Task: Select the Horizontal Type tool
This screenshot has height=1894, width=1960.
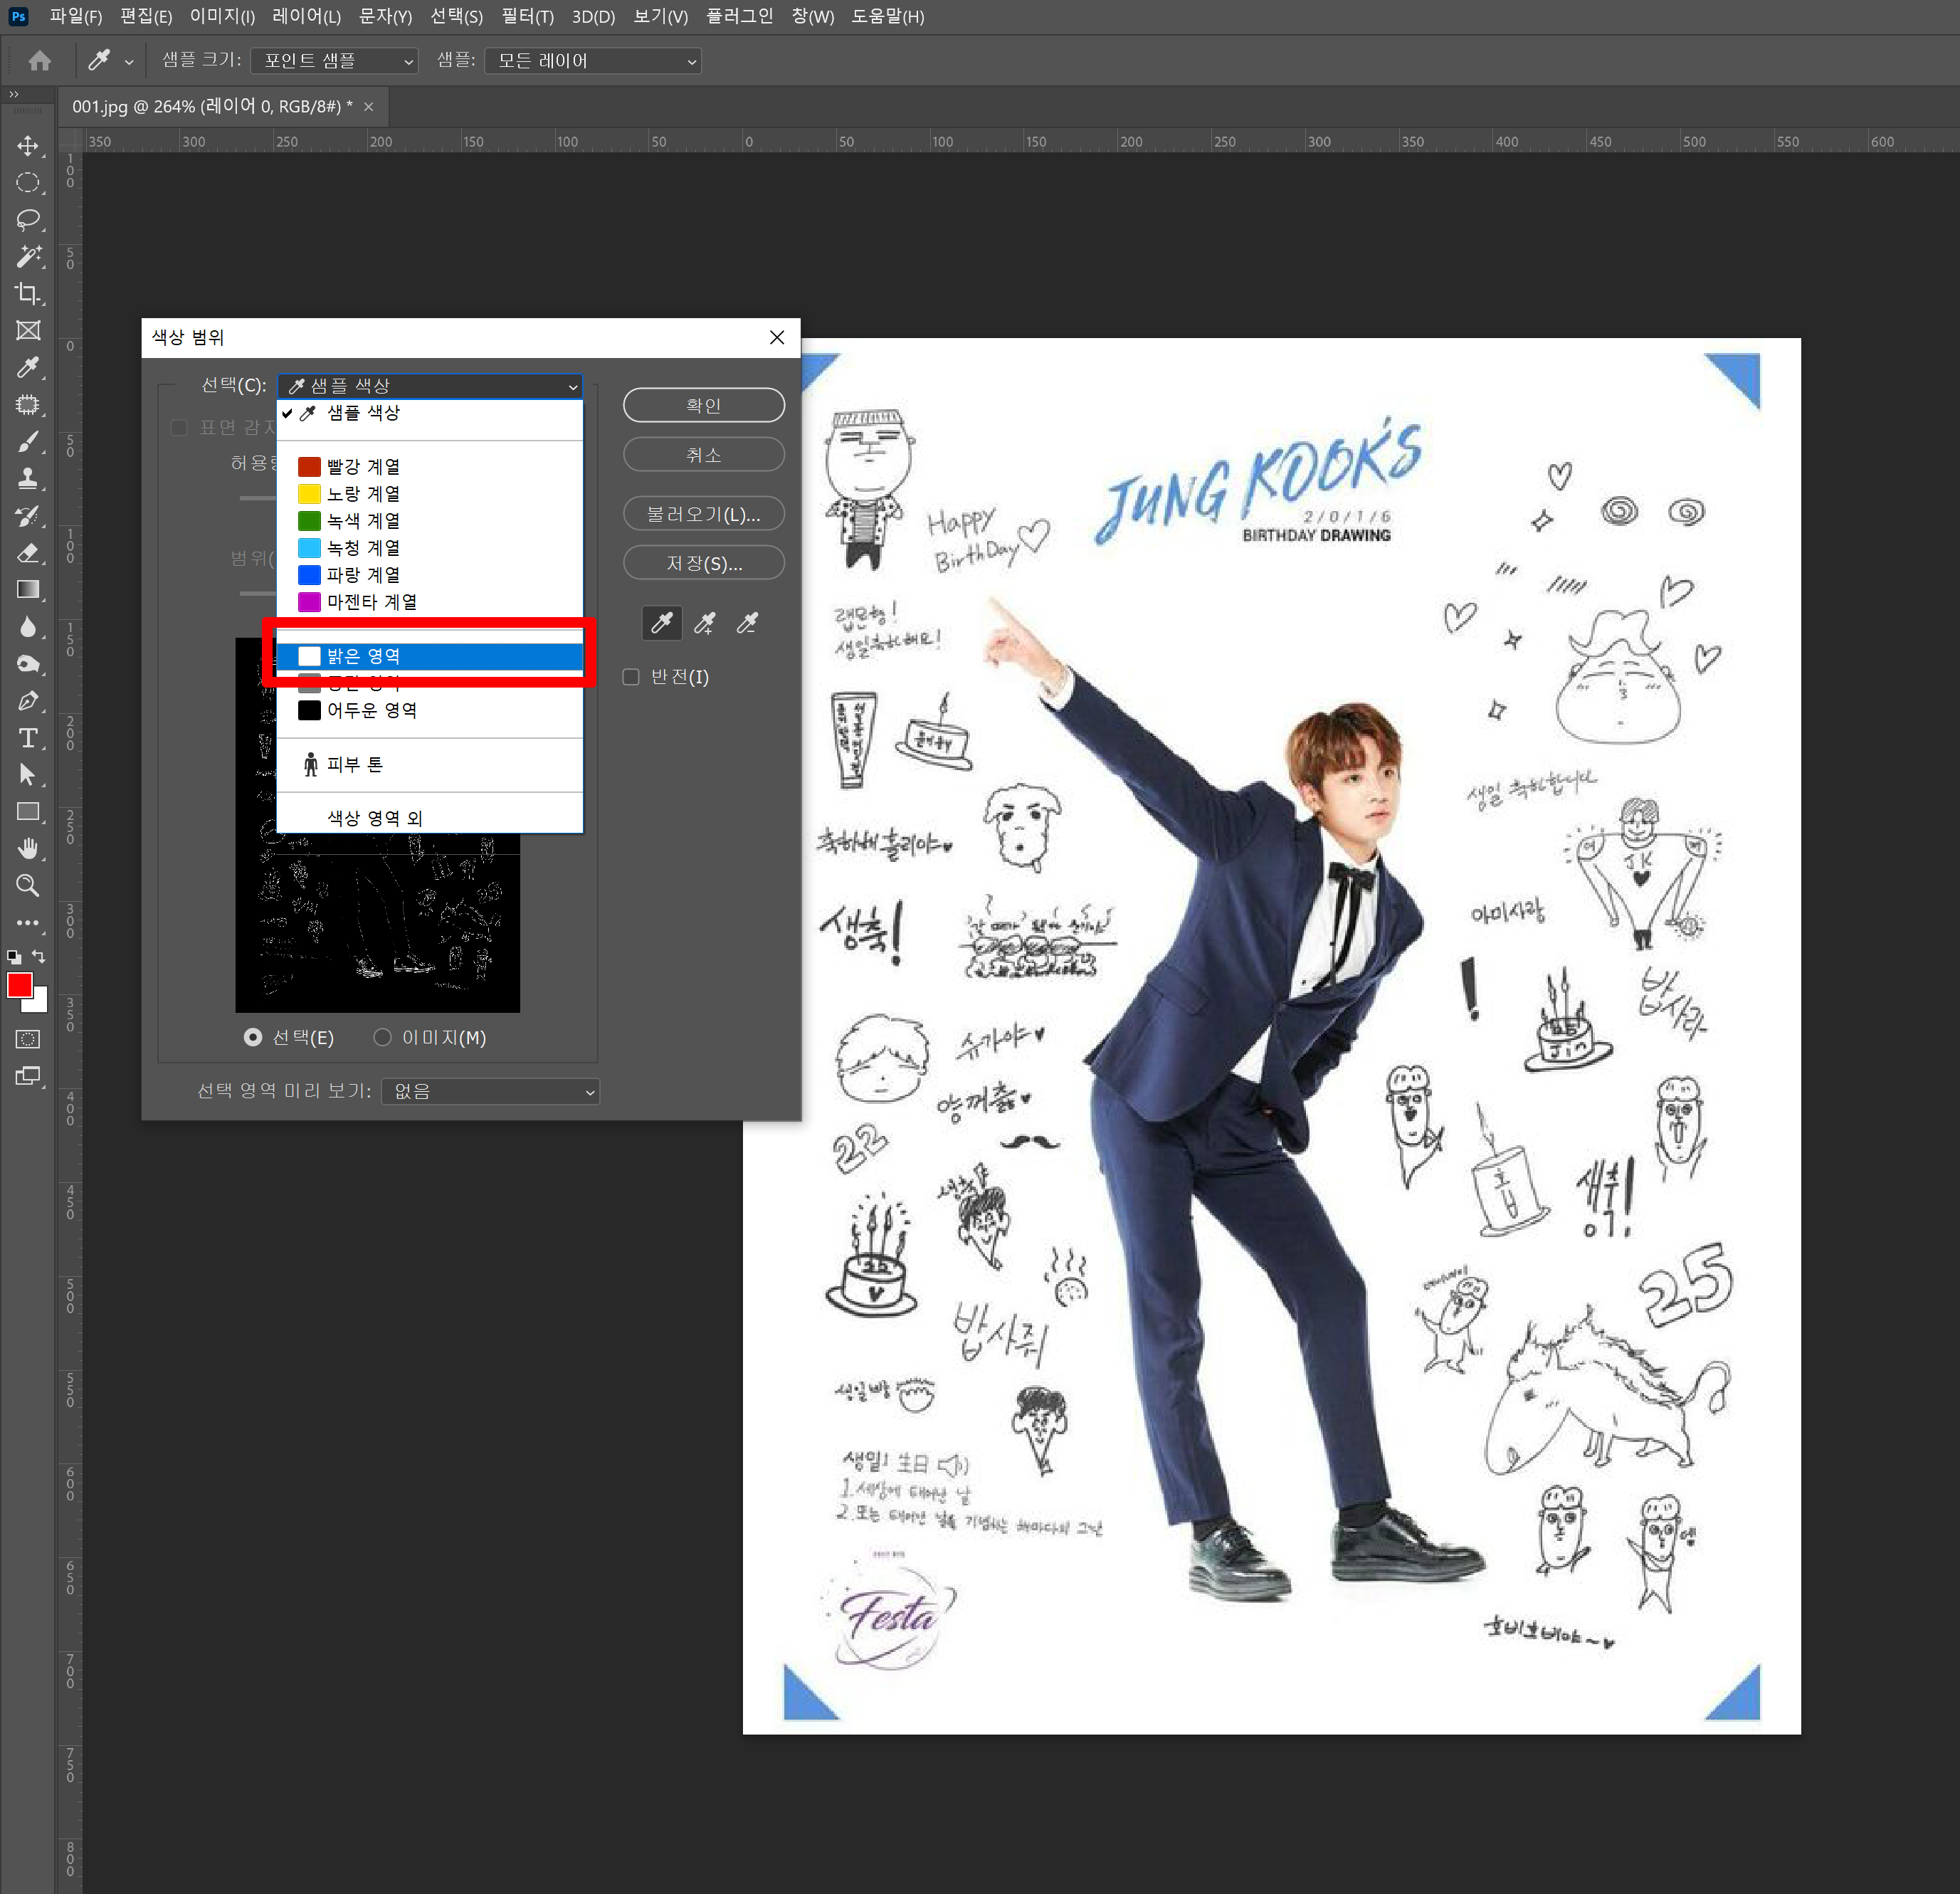Action: [x=28, y=738]
